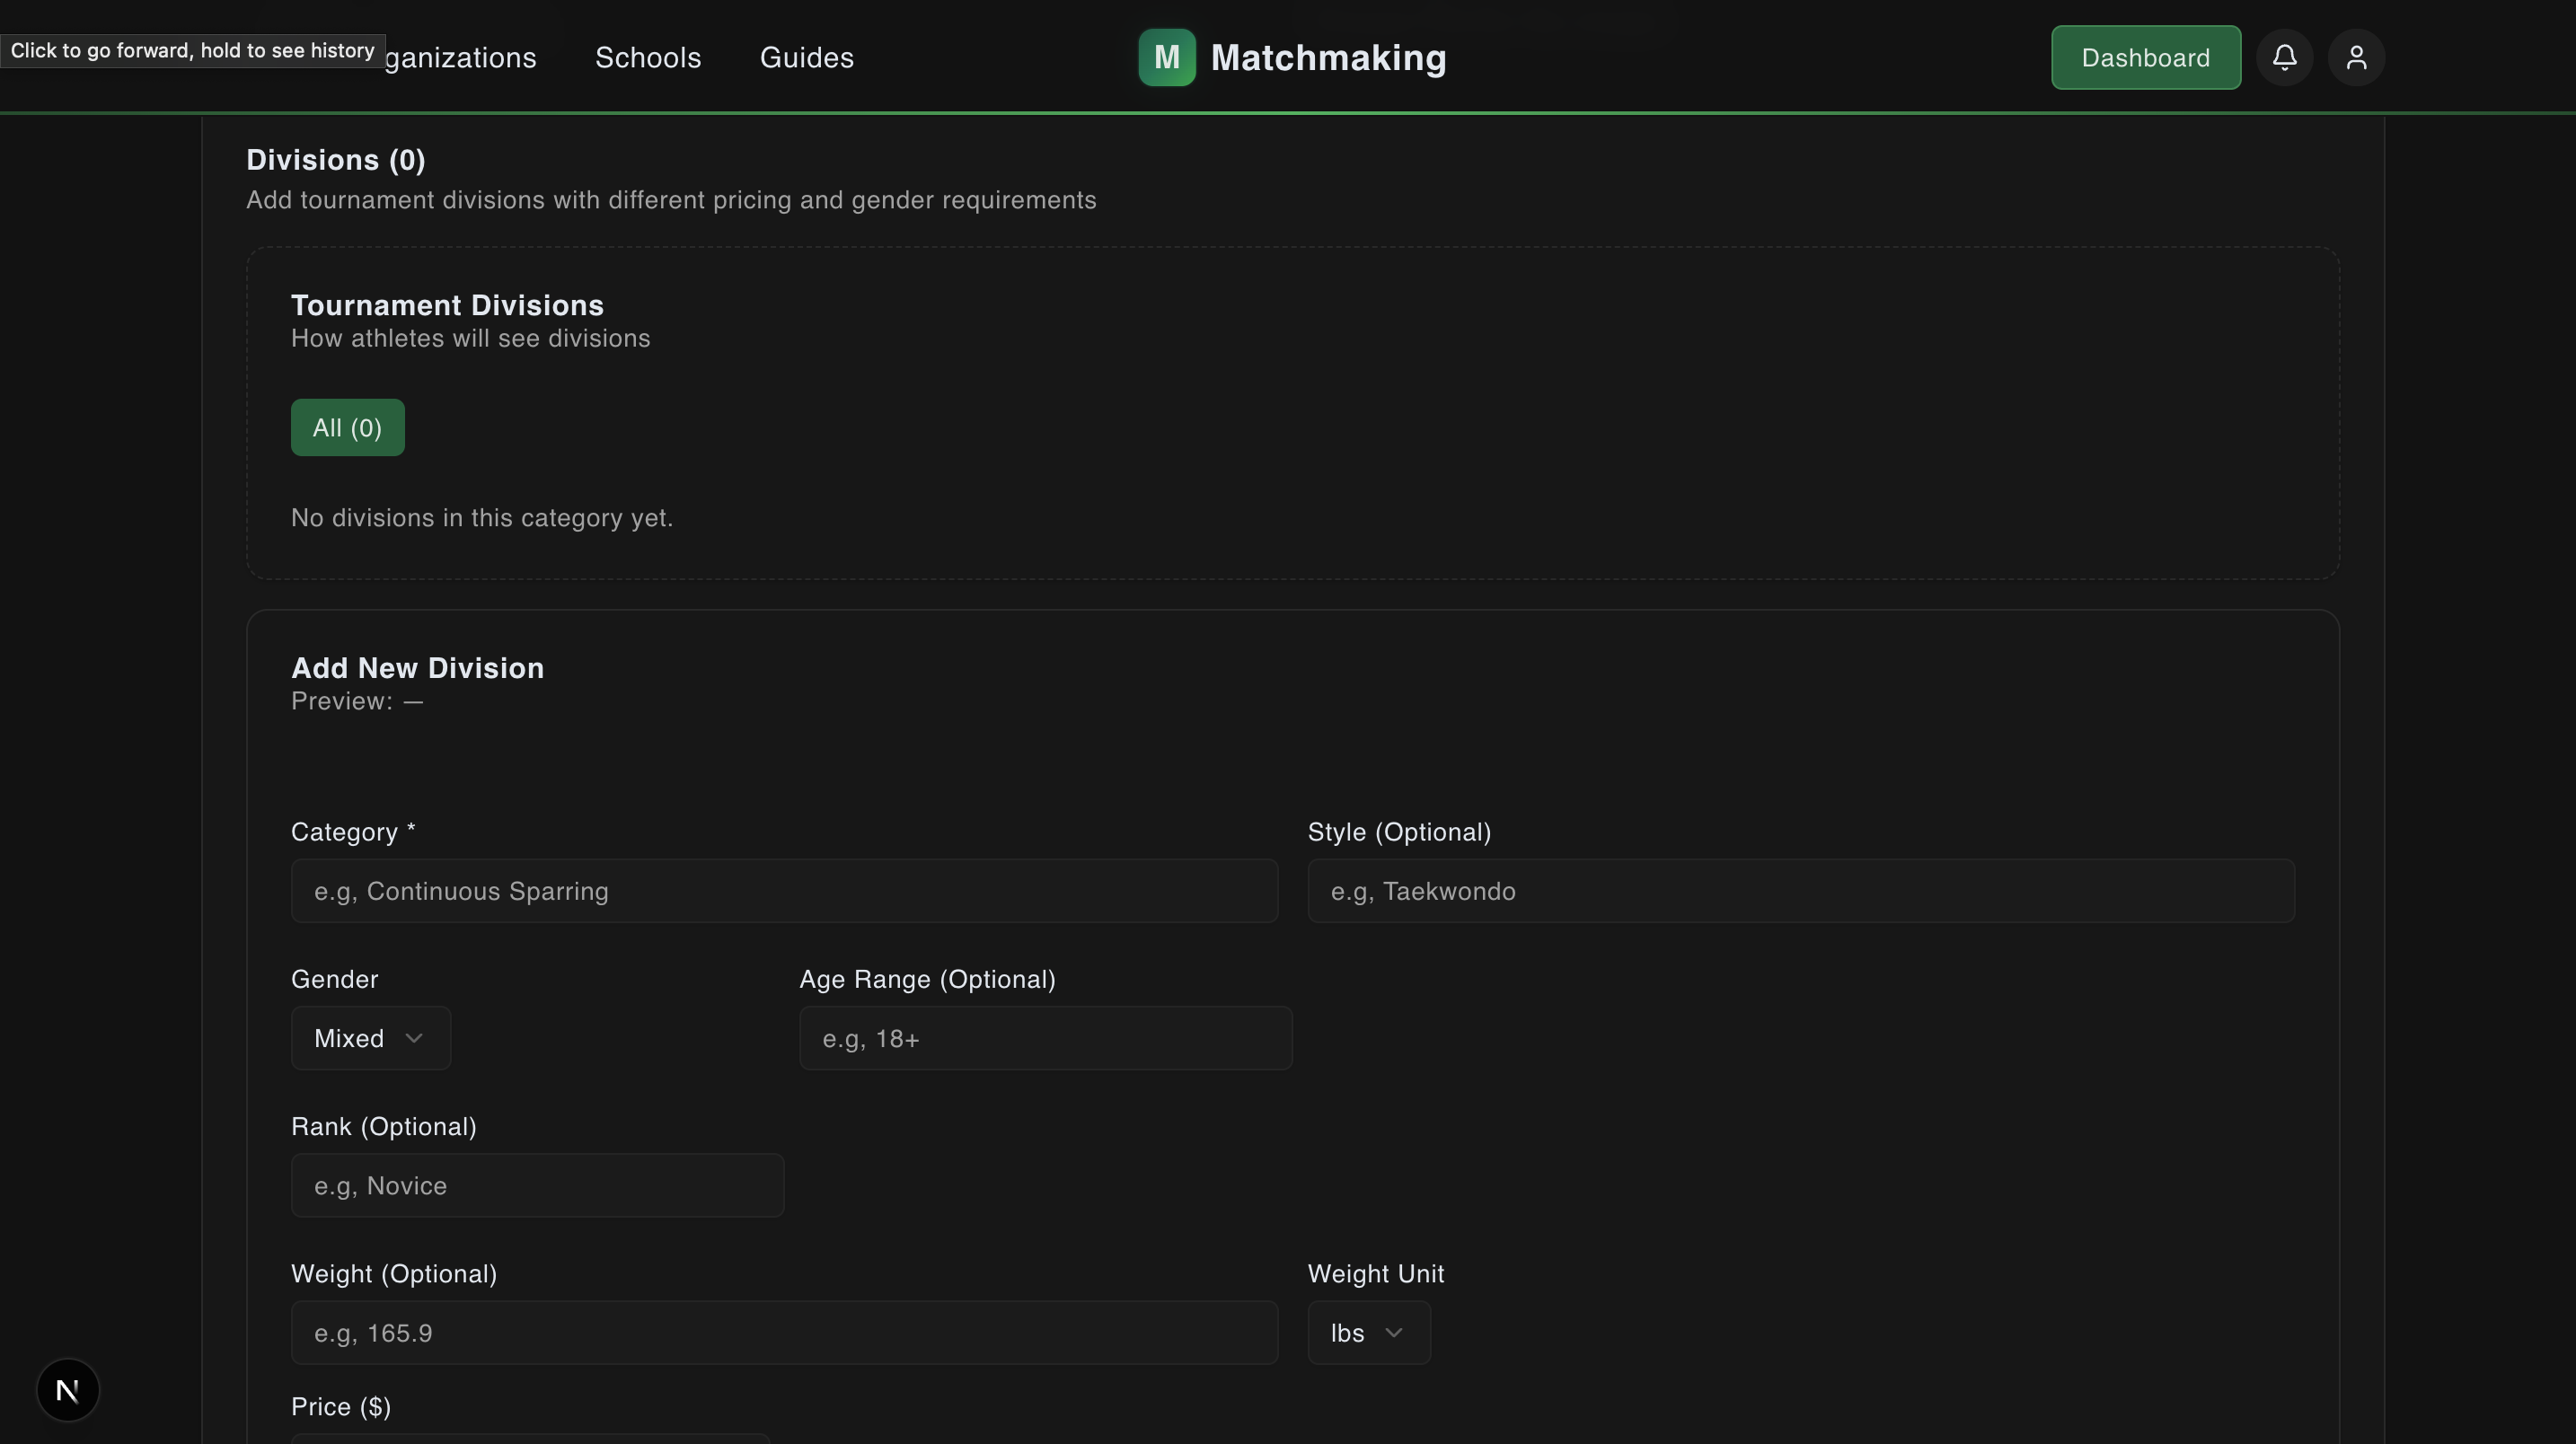Image resolution: width=2576 pixels, height=1444 pixels.
Task: Click the Price ($) label
Action: click(x=341, y=1406)
